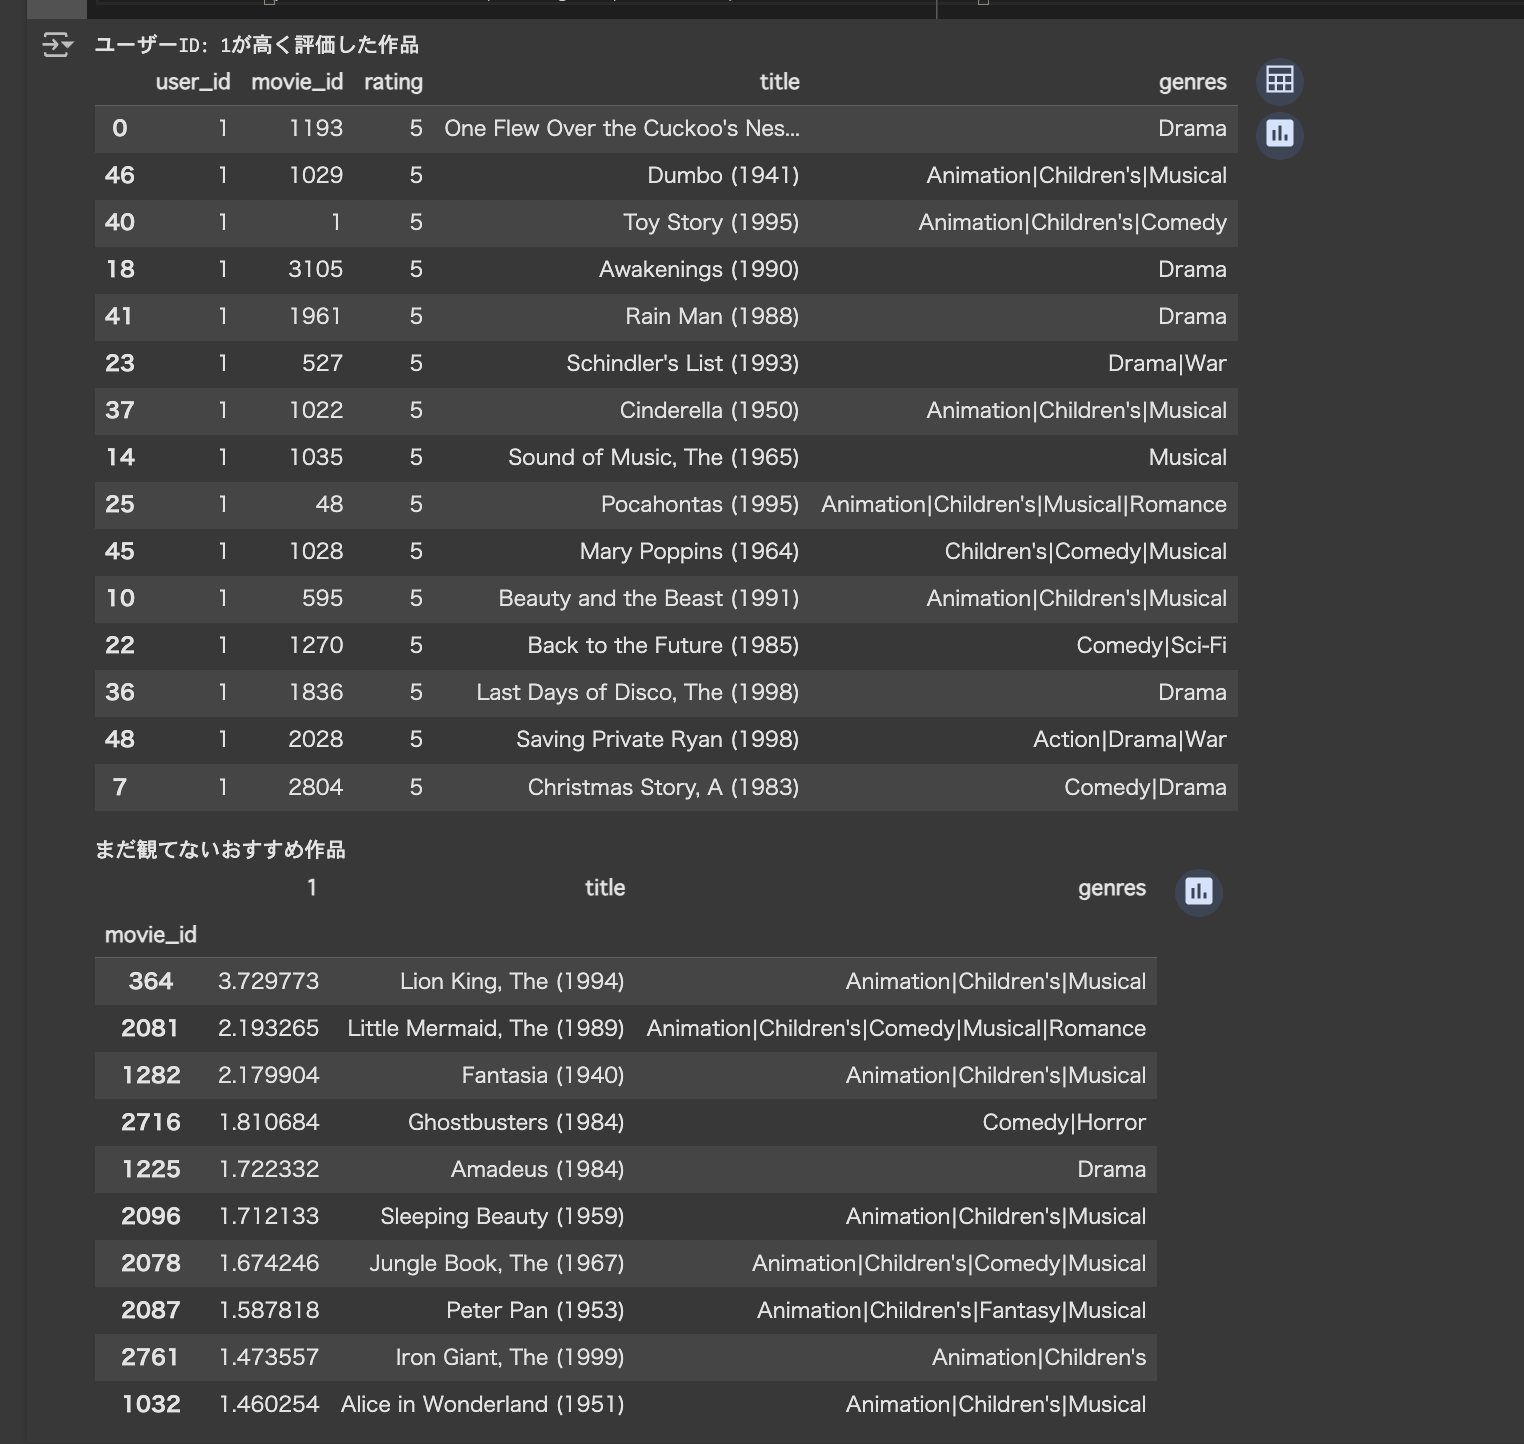Viewport: 1524px width, 1444px height.
Task: Click movie_id 2081 in recommendations table
Action: pyautogui.click(x=150, y=1028)
